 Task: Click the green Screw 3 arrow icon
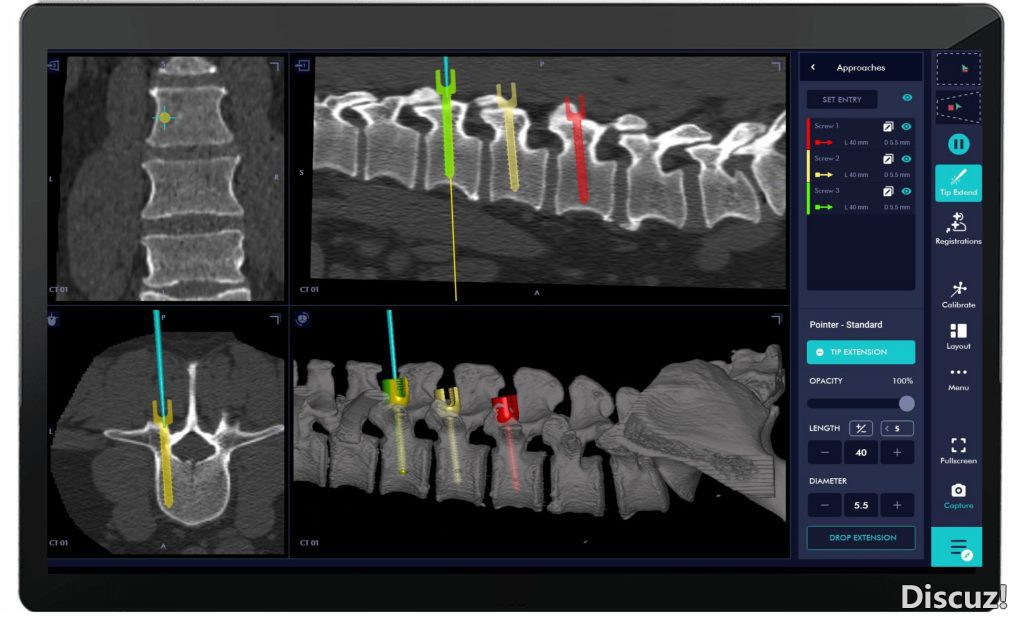point(824,207)
